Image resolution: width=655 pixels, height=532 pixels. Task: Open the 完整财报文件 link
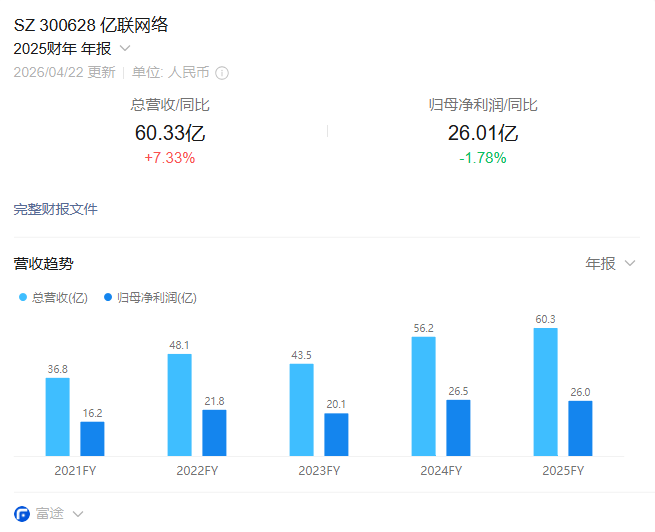click(x=56, y=209)
